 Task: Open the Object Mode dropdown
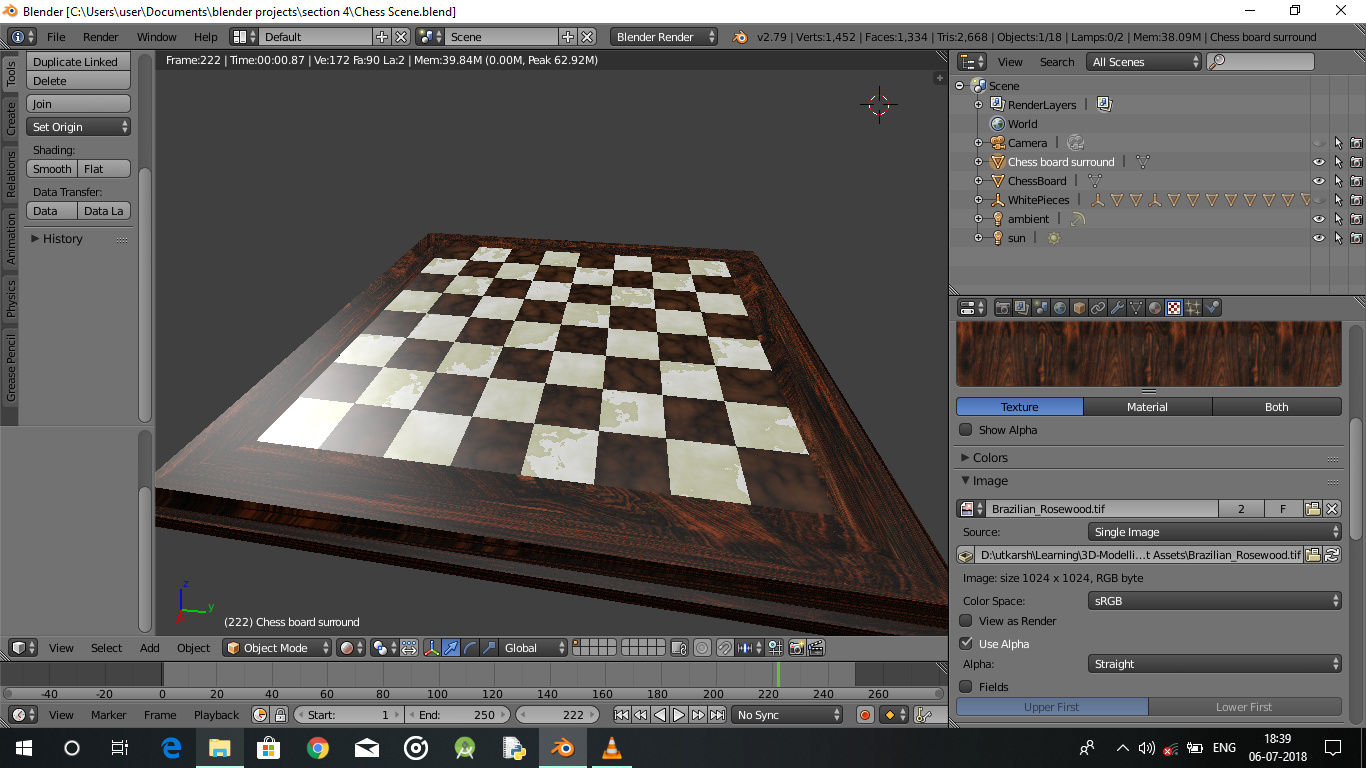(x=277, y=648)
